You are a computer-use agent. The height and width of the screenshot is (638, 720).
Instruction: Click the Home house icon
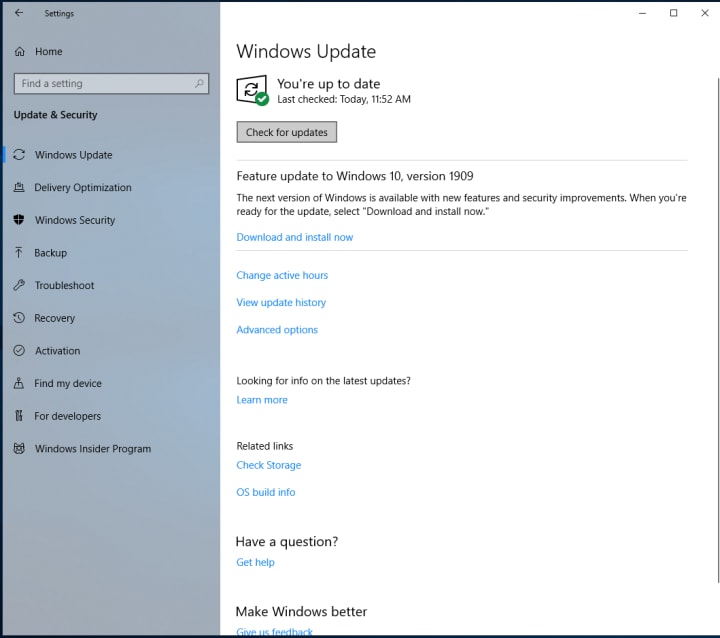[19, 51]
